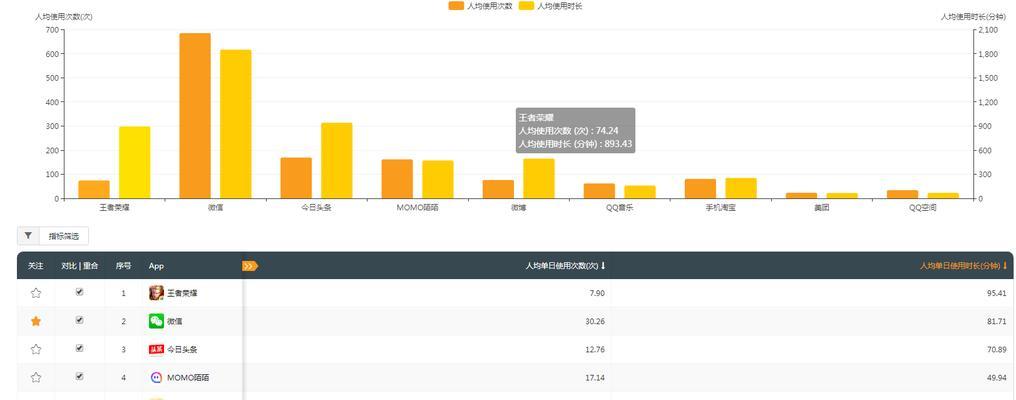Viewport: 1016px width, 400px height.
Task: Click the 今日头条 yellow usage-duration bar
Action: (336, 161)
